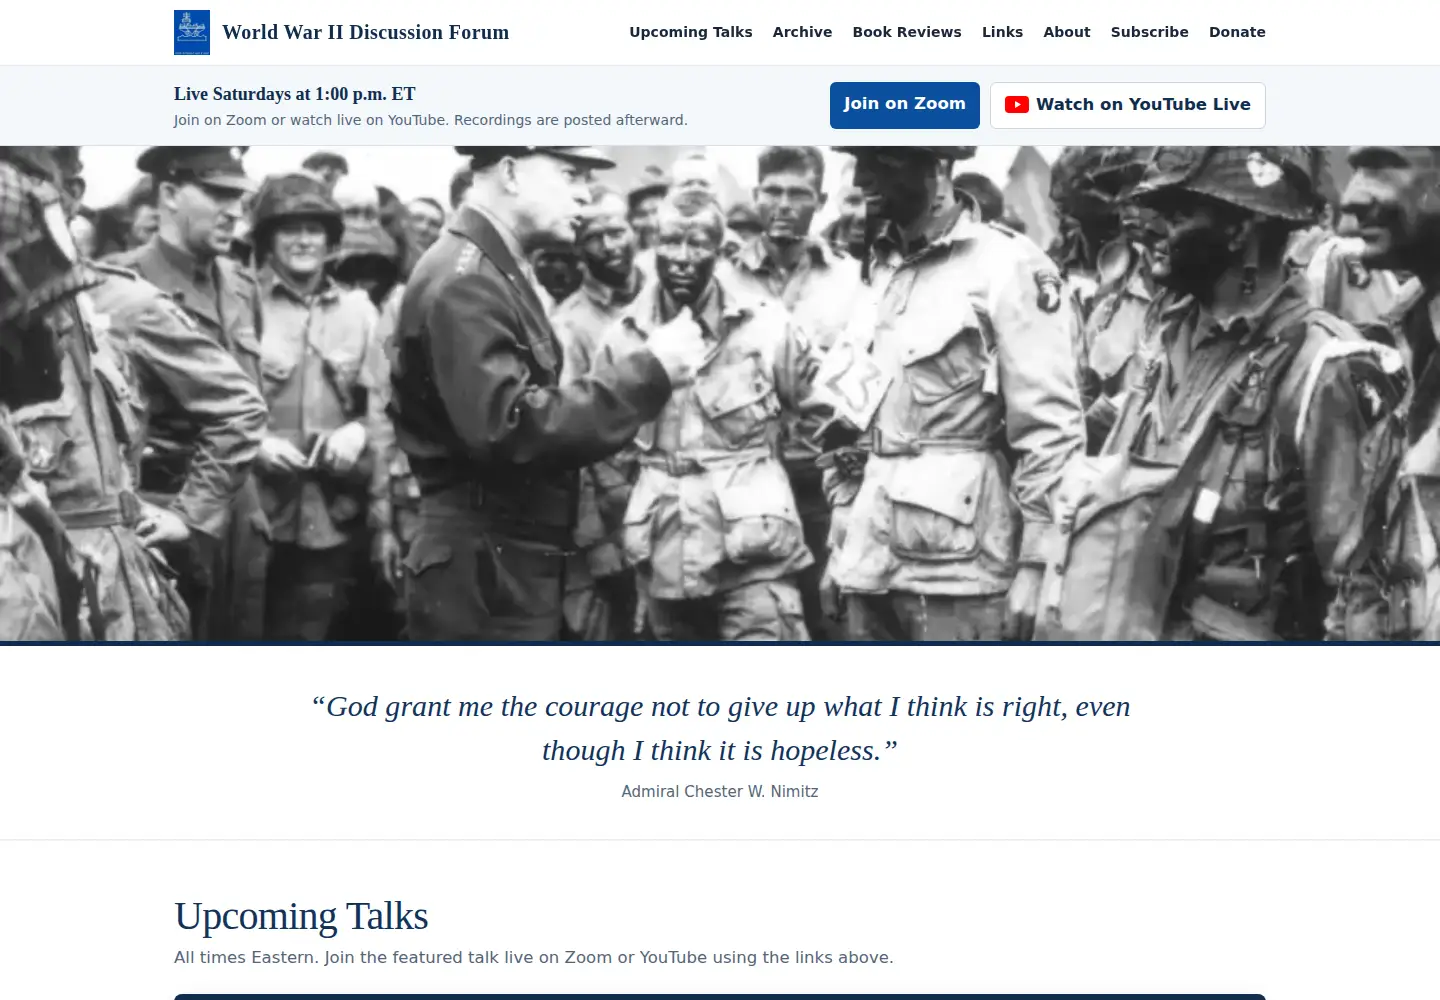
Task: Click the World War II Discussion Forum title
Action: [x=366, y=32]
